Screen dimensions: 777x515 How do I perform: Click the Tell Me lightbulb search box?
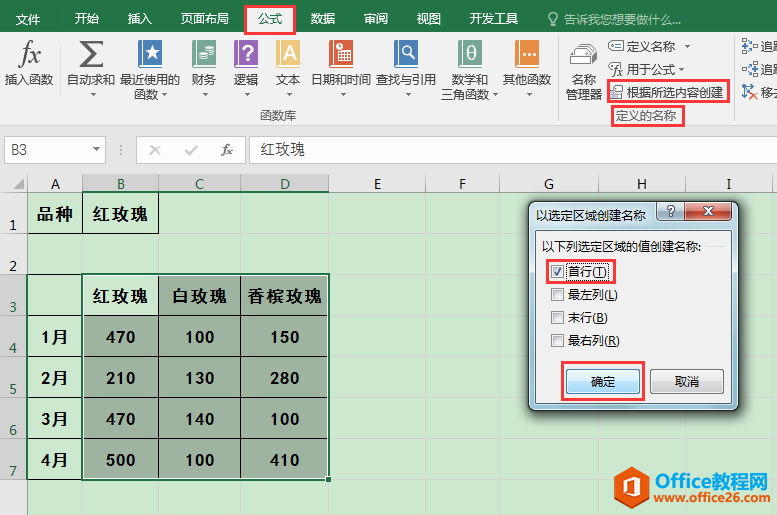[615, 19]
